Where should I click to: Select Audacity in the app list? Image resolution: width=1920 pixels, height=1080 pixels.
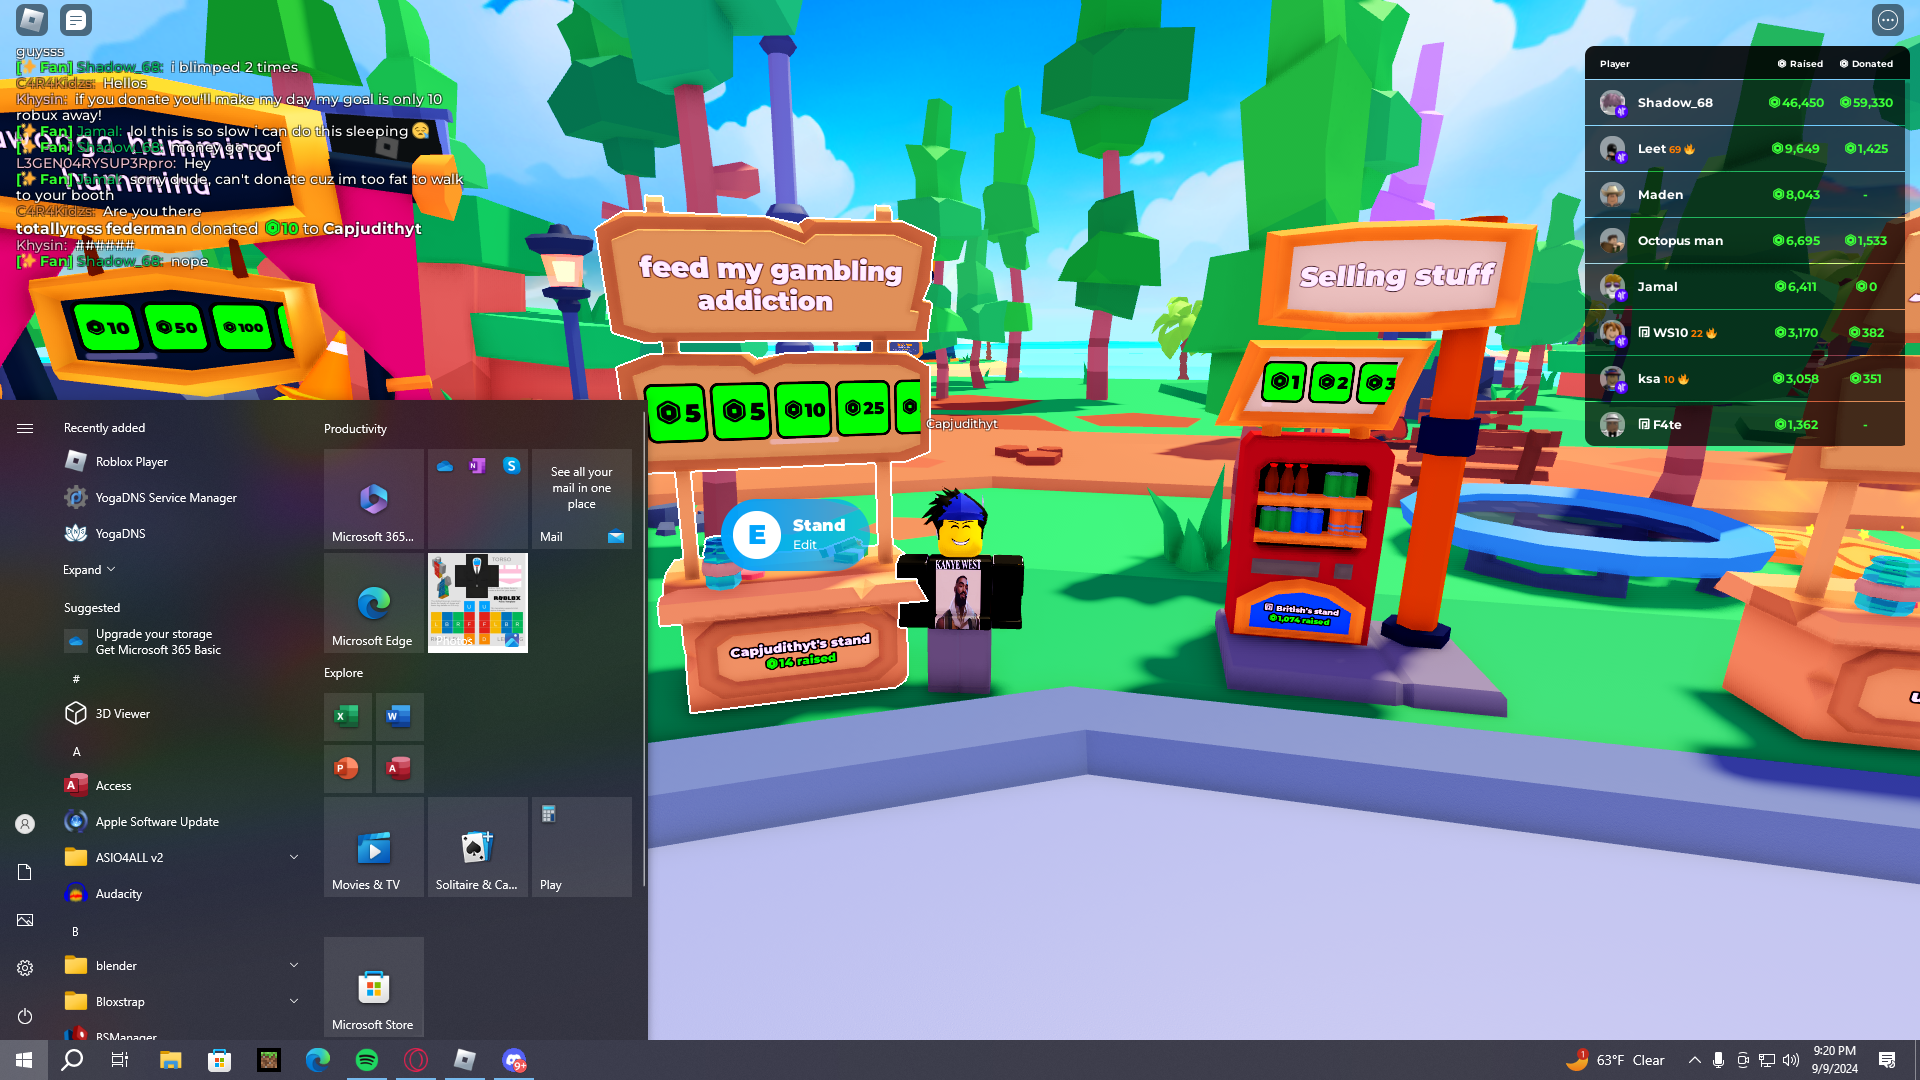pyautogui.click(x=118, y=894)
